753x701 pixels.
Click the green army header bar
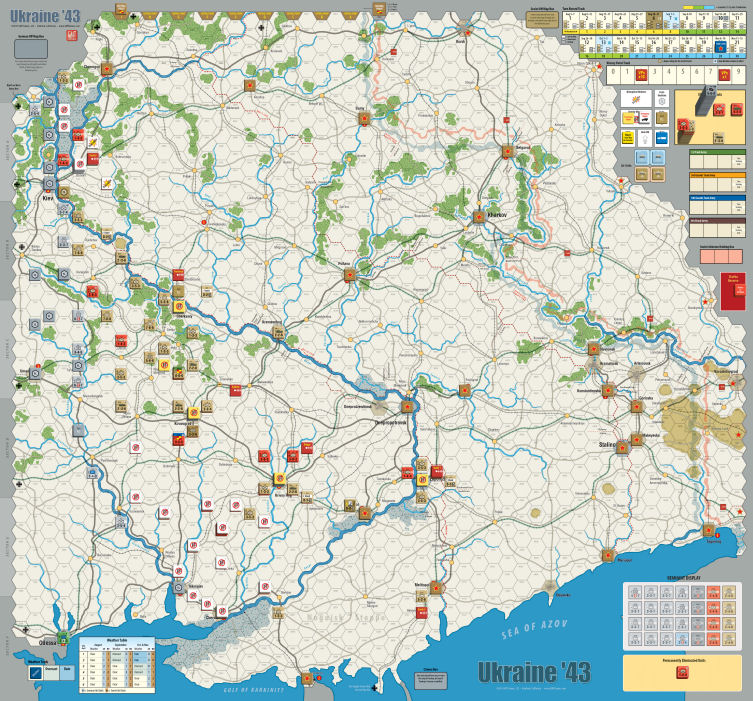(717, 152)
